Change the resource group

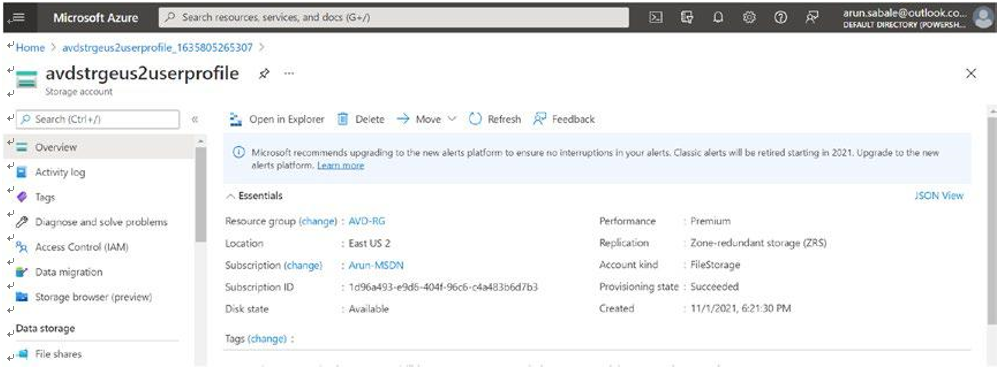318,221
